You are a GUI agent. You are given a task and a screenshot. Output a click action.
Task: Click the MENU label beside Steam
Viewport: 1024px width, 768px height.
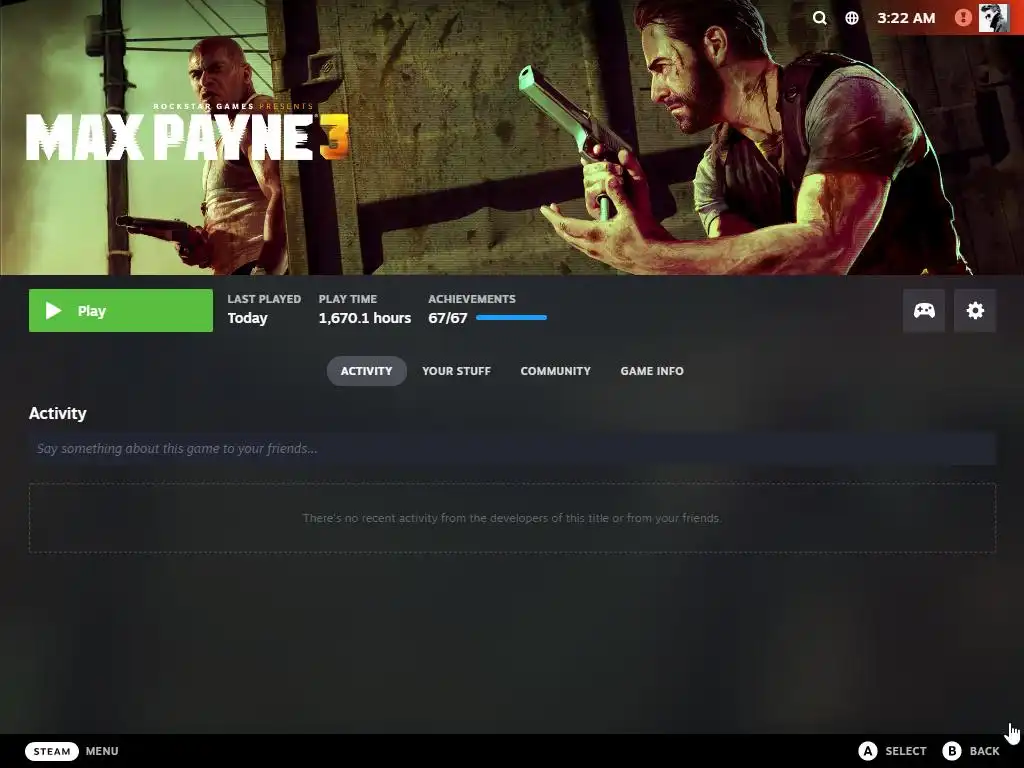tap(102, 751)
